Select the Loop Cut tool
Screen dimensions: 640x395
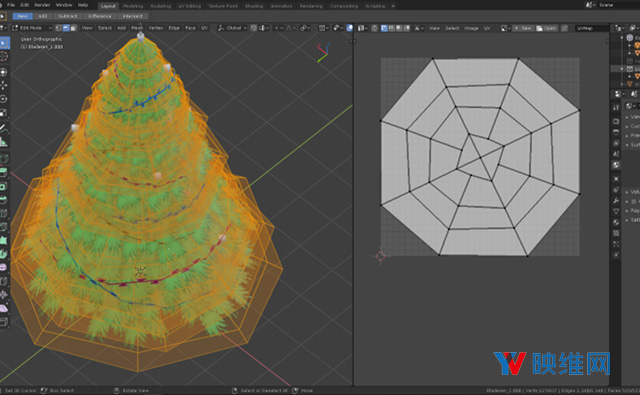(x=4, y=213)
